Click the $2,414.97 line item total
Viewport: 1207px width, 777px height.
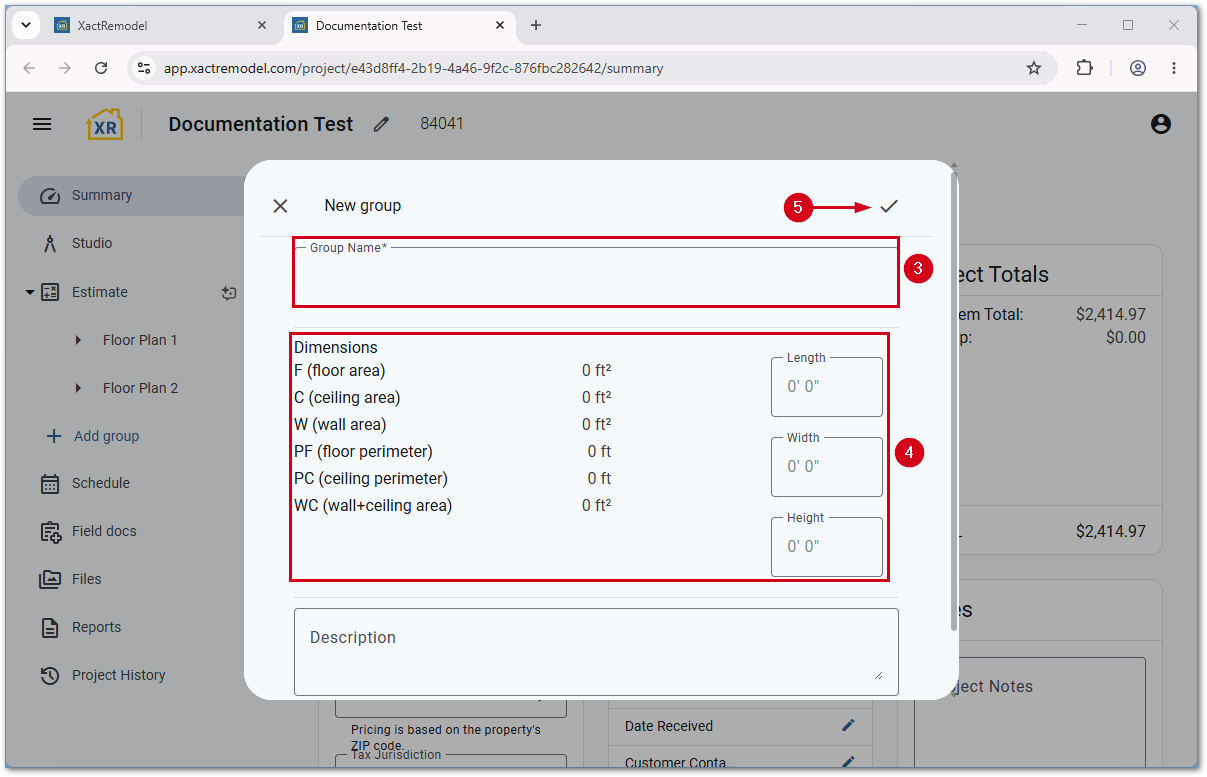coord(1111,314)
